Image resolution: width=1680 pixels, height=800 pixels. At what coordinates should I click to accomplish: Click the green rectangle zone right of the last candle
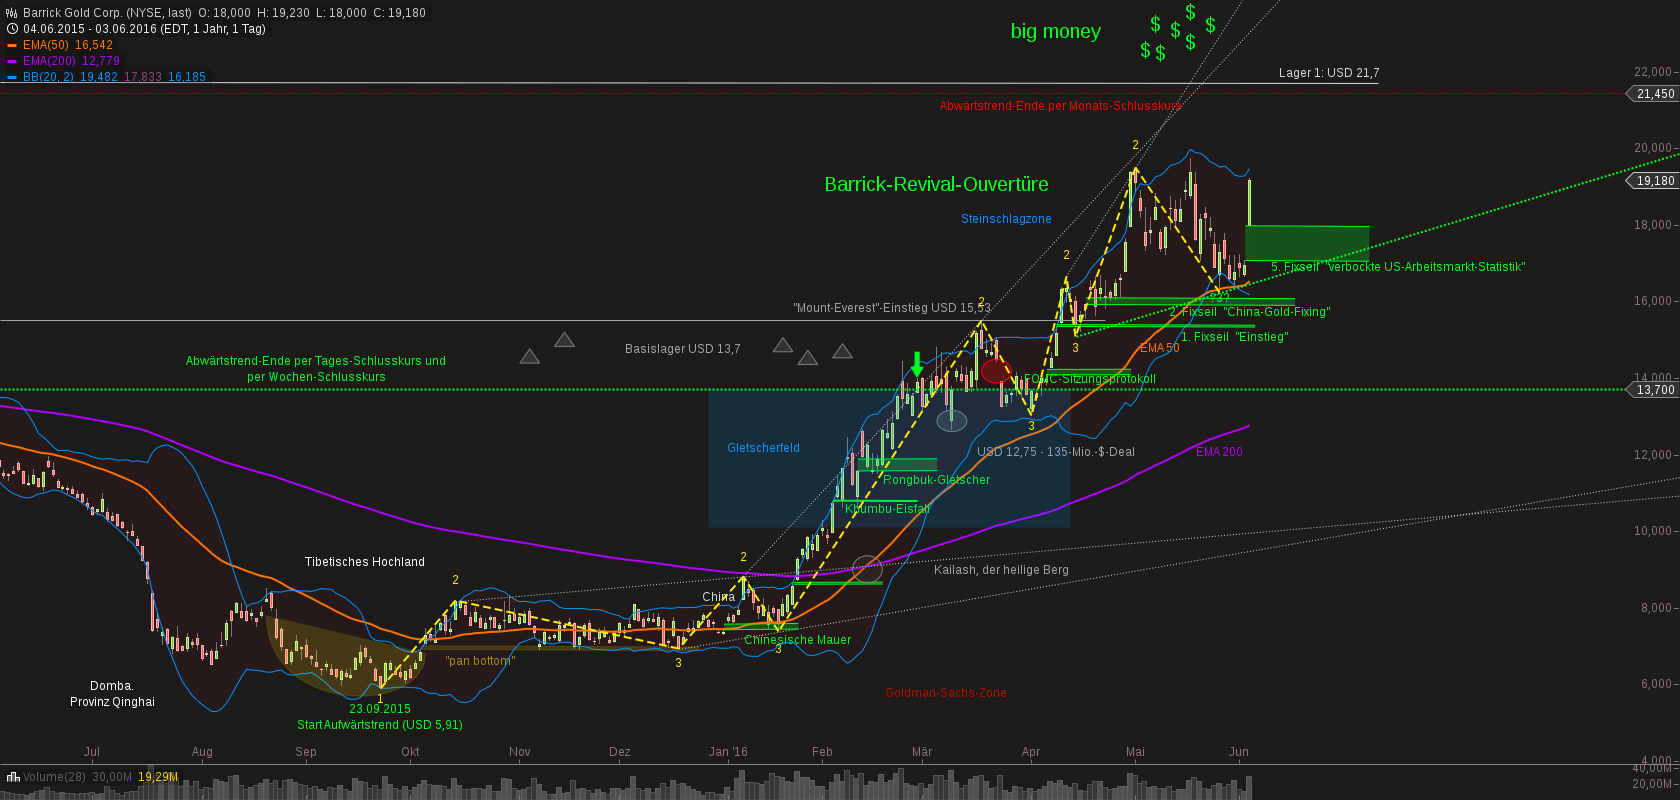1307,243
